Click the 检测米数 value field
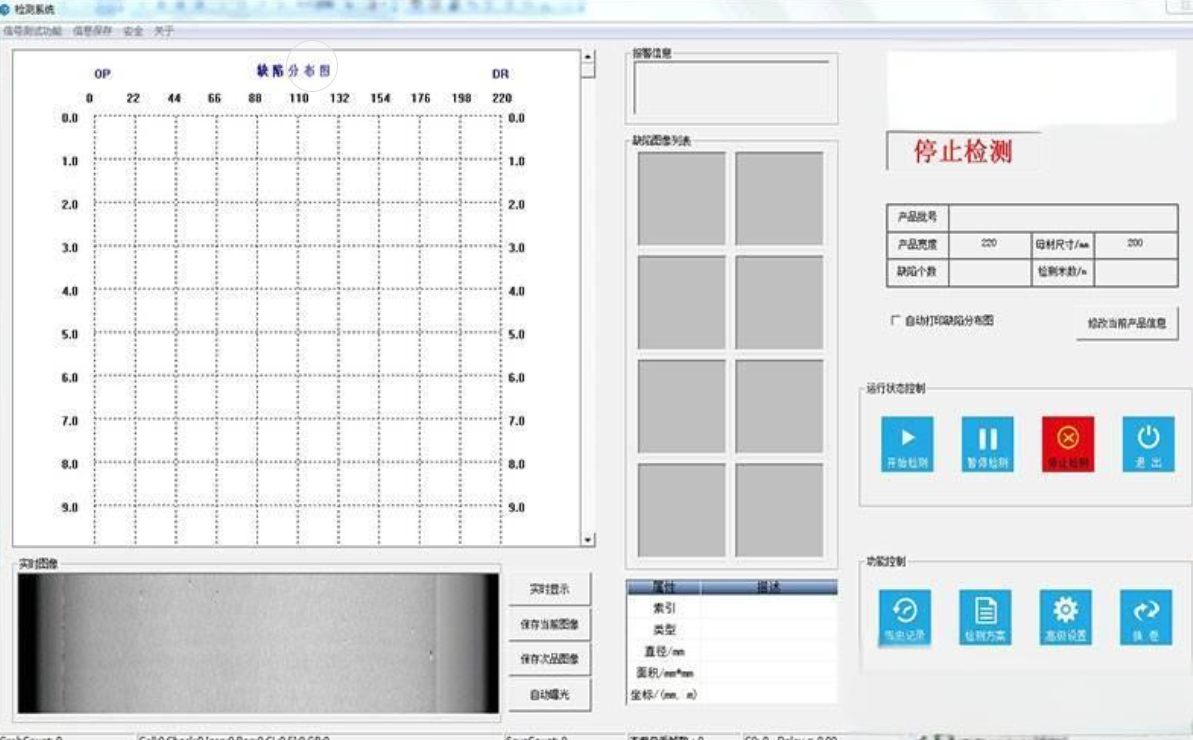The width and height of the screenshot is (1193, 740). tap(1135, 272)
